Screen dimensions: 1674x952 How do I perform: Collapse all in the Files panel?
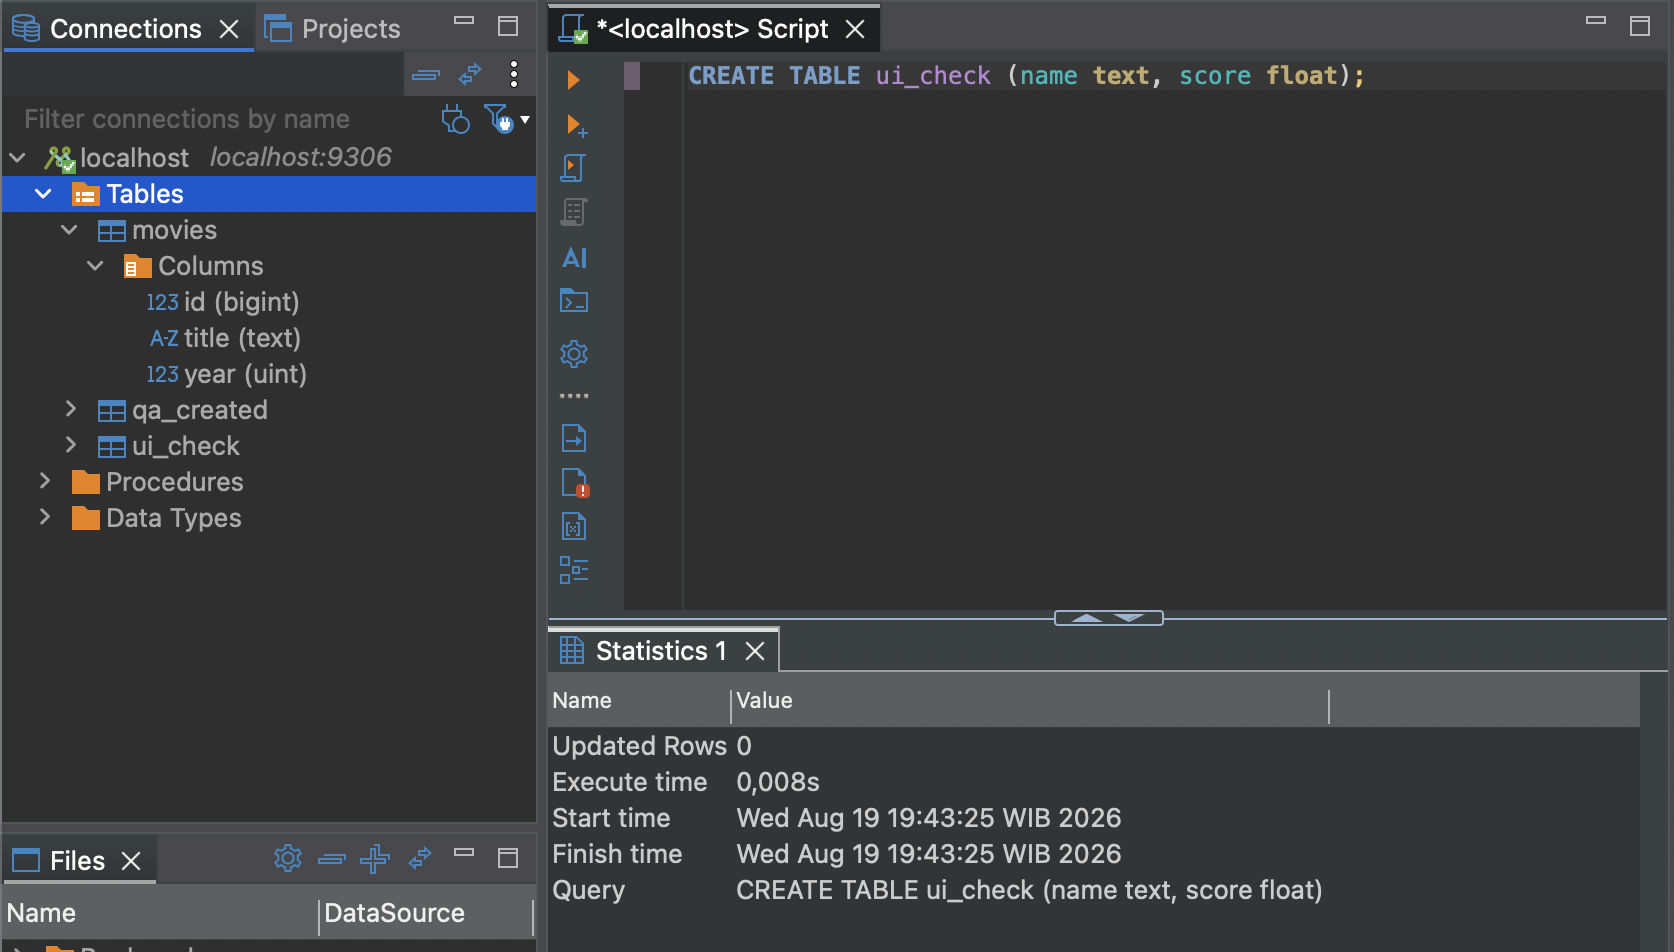(x=332, y=859)
